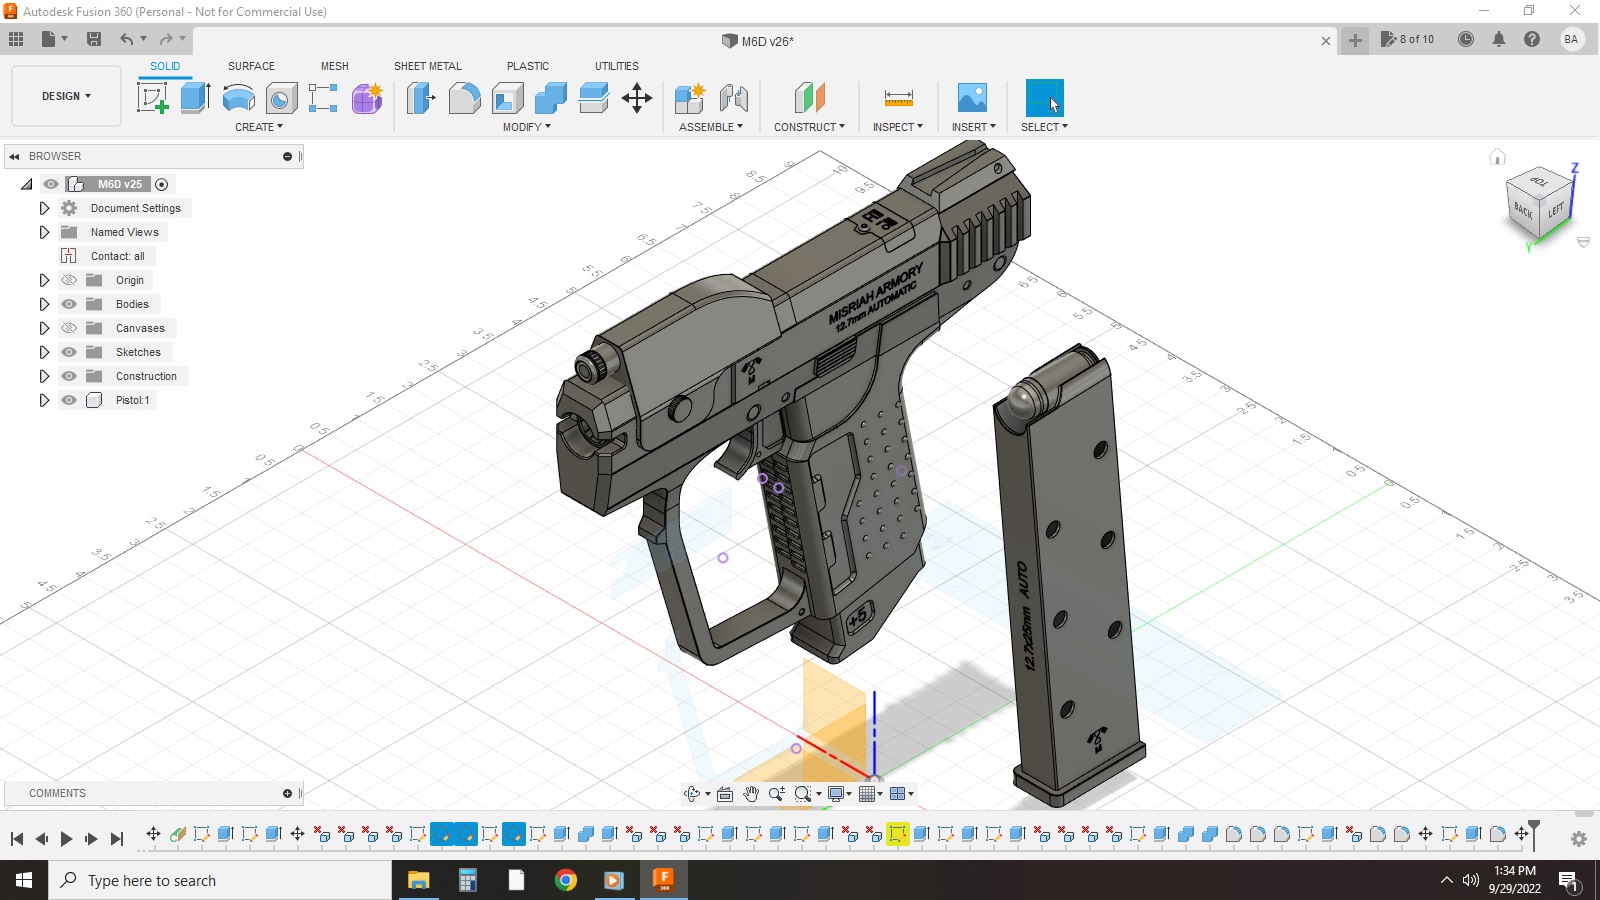Click the Insert image icon
1600x900 pixels.
972,98
